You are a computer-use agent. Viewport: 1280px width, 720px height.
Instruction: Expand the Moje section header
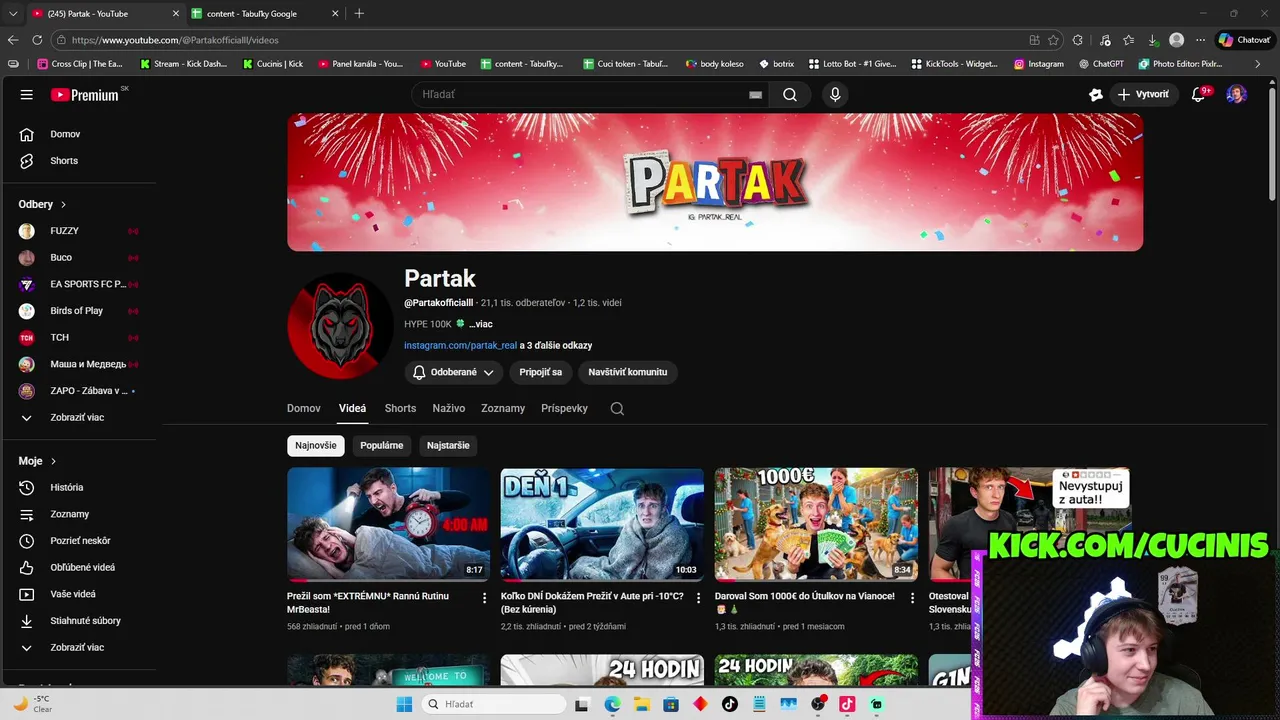point(37,461)
